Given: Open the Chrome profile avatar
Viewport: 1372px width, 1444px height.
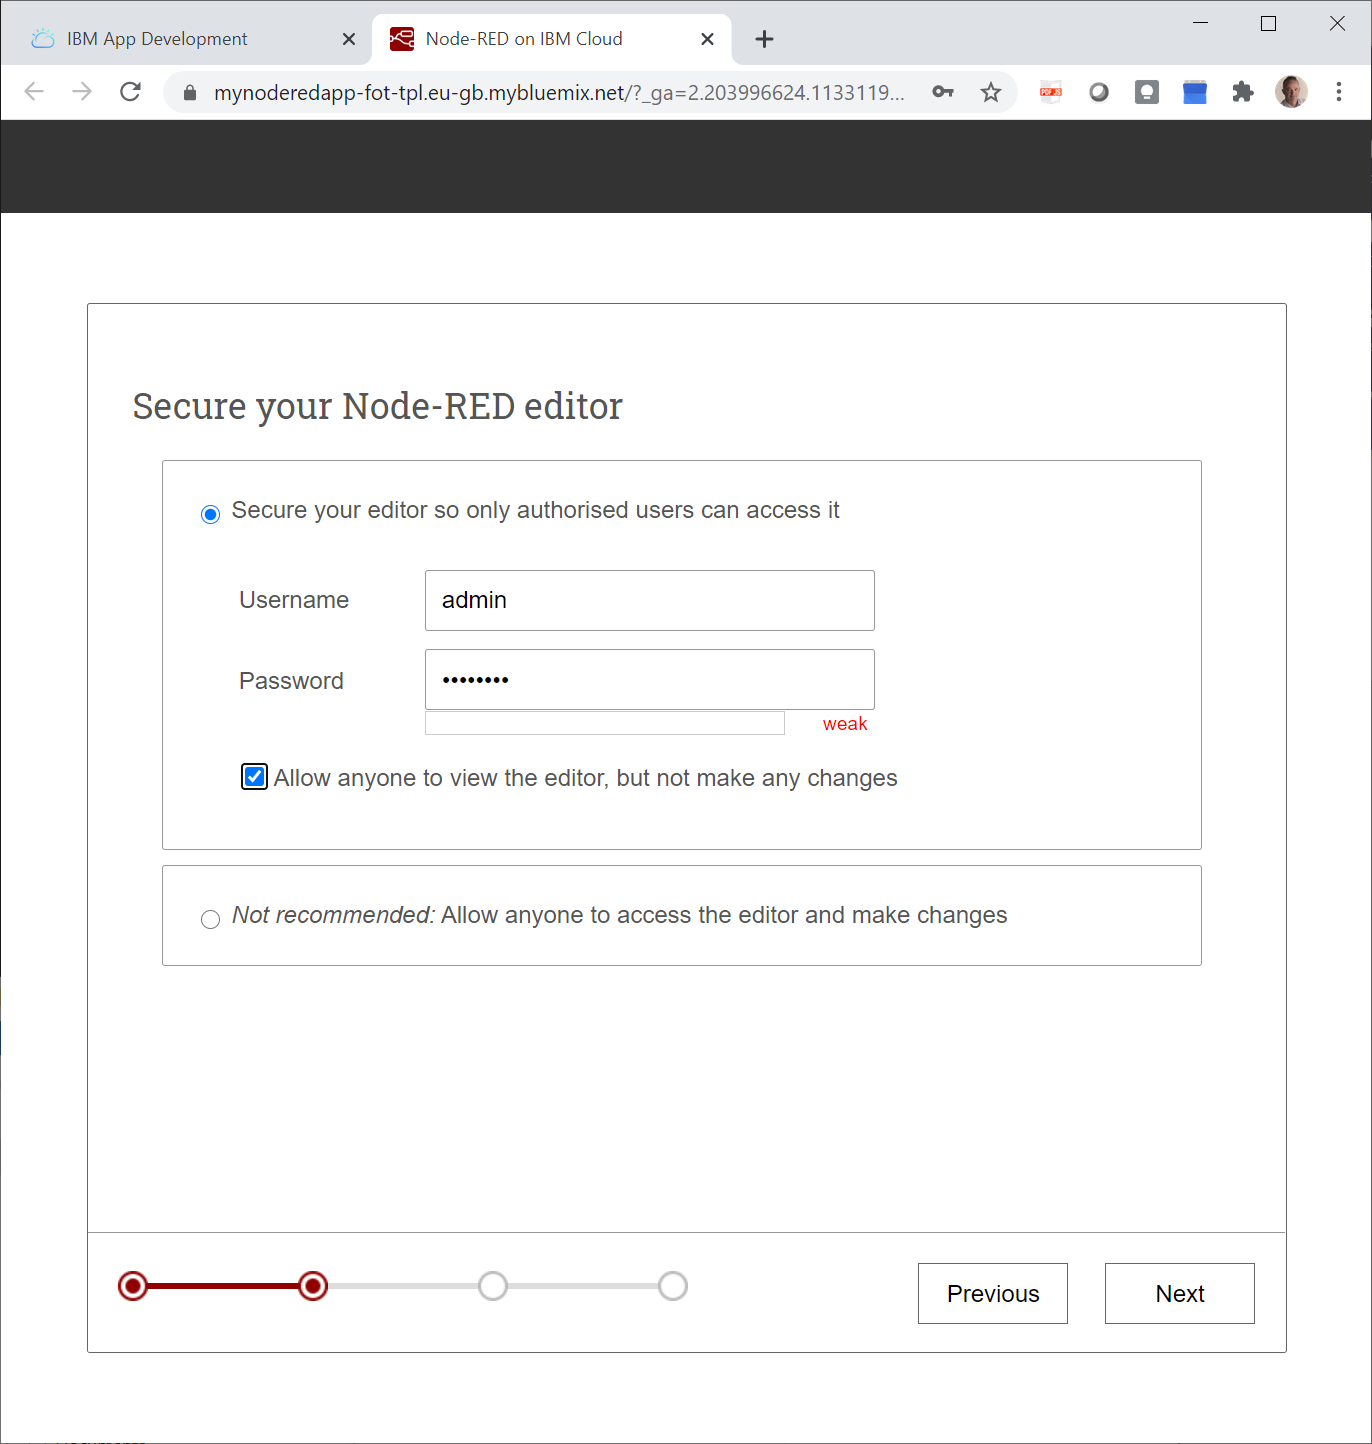Looking at the screenshot, I should click(1291, 92).
